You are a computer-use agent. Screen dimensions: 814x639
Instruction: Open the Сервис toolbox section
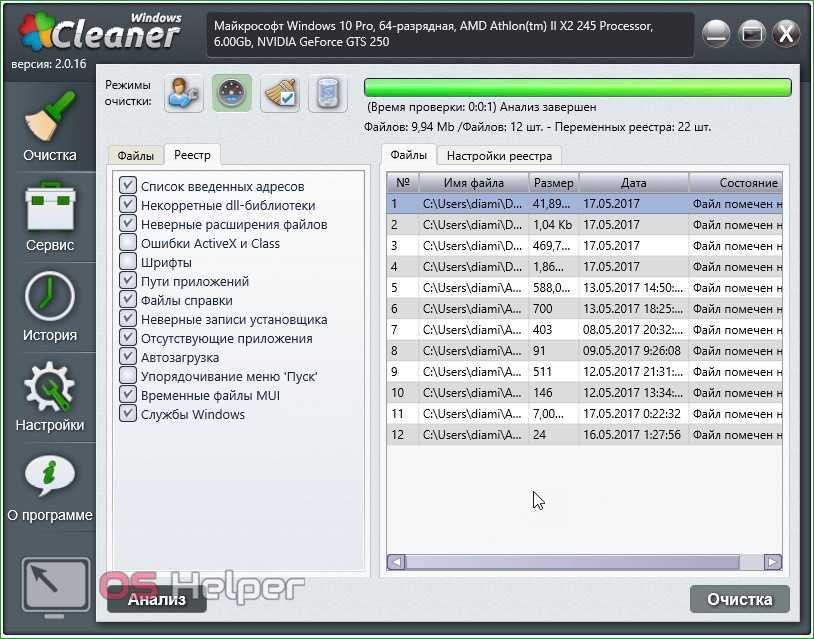(50, 217)
